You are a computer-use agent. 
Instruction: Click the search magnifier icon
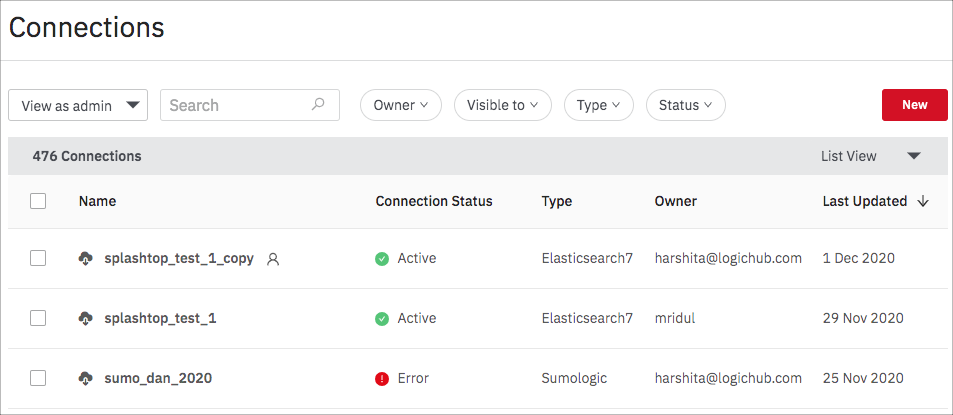318,105
